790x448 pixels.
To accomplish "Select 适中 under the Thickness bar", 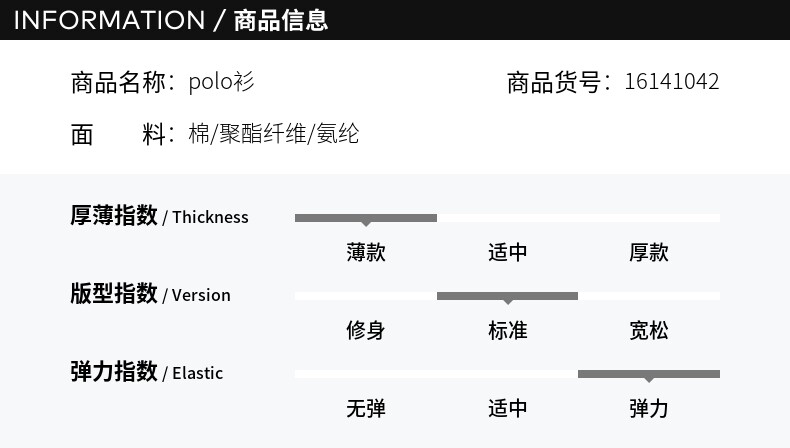I will 507,252.
